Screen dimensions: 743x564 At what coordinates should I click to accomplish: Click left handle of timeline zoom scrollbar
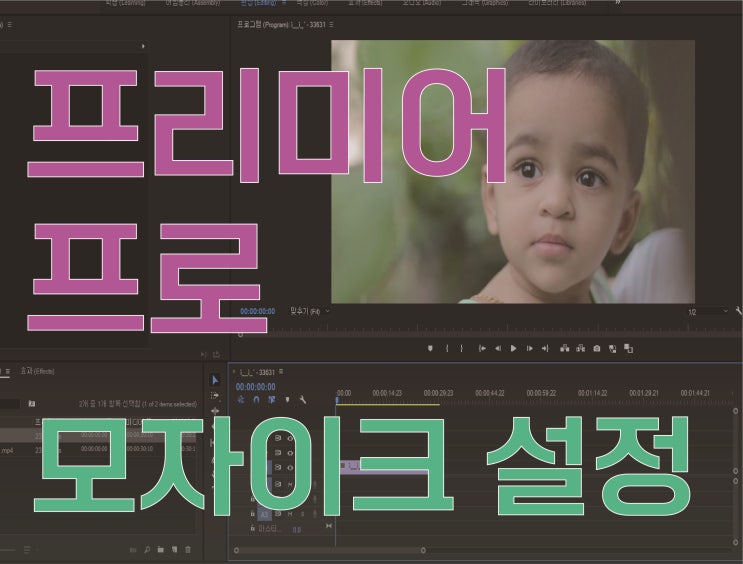[x=236, y=550]
